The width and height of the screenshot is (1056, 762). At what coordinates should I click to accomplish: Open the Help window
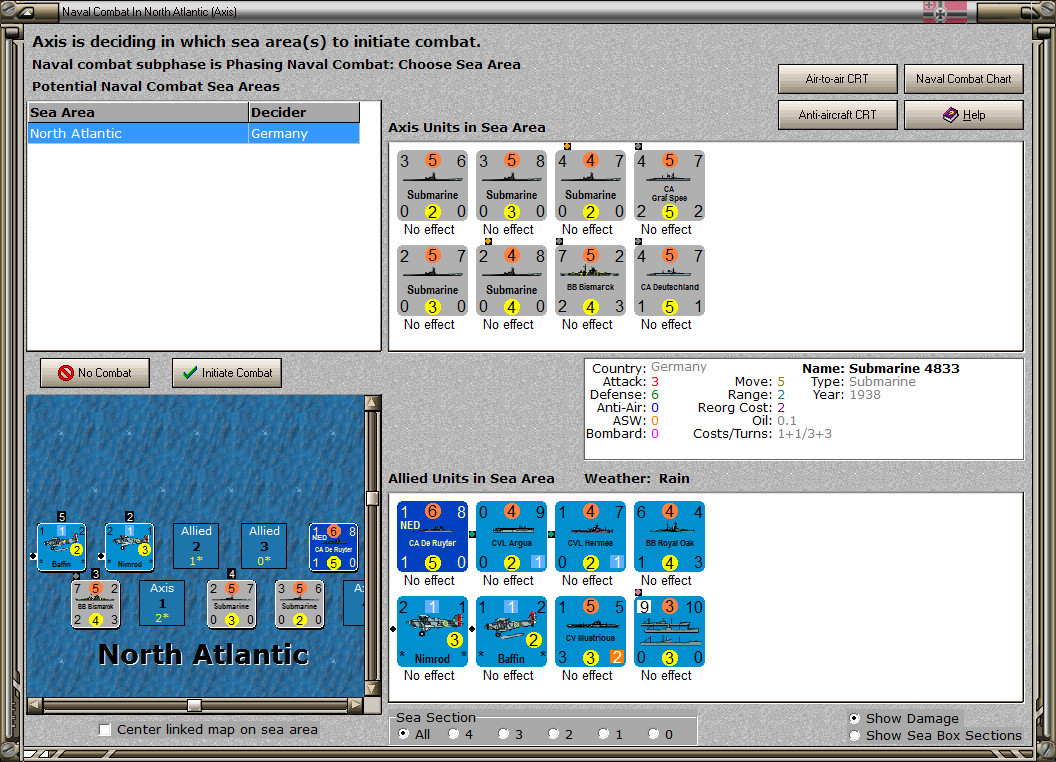[963, 115]
